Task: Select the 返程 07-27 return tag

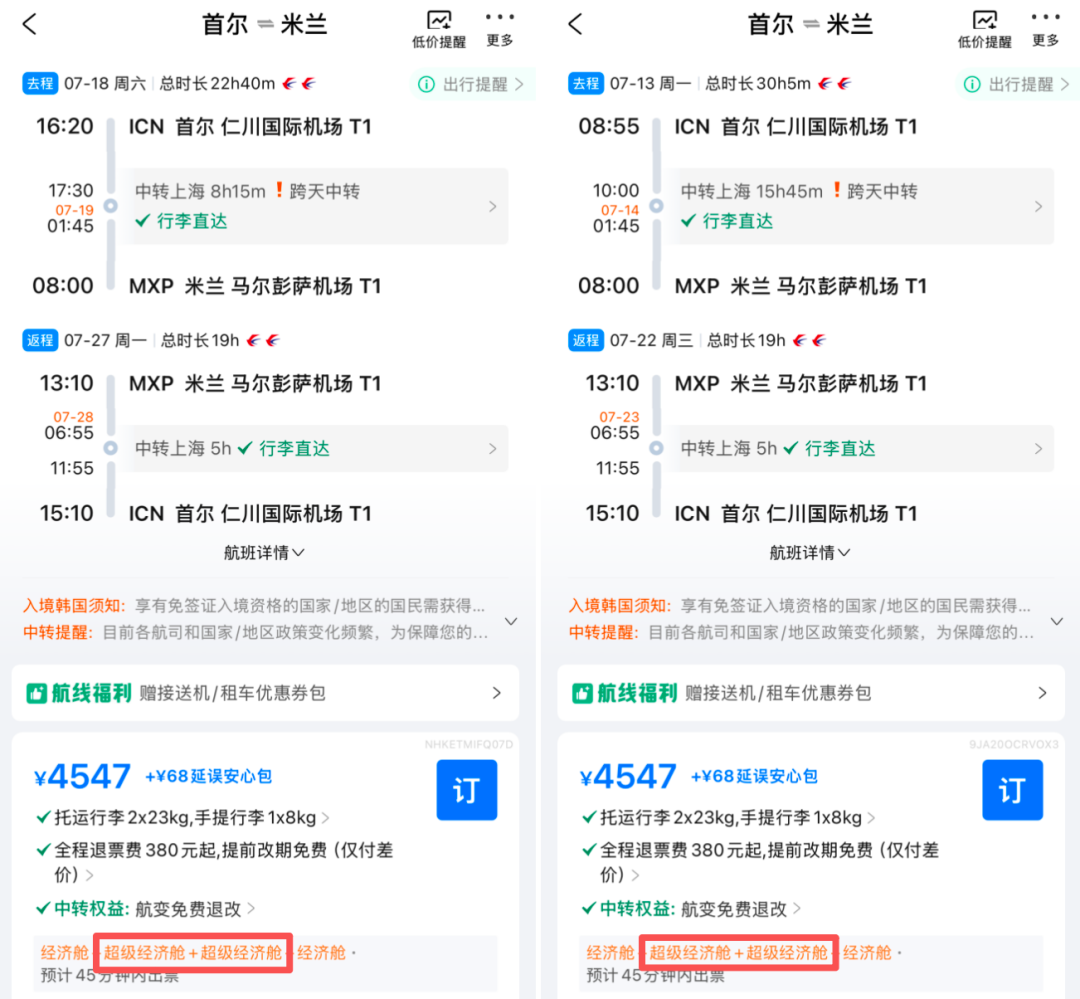Action: [x=39, y=340]
